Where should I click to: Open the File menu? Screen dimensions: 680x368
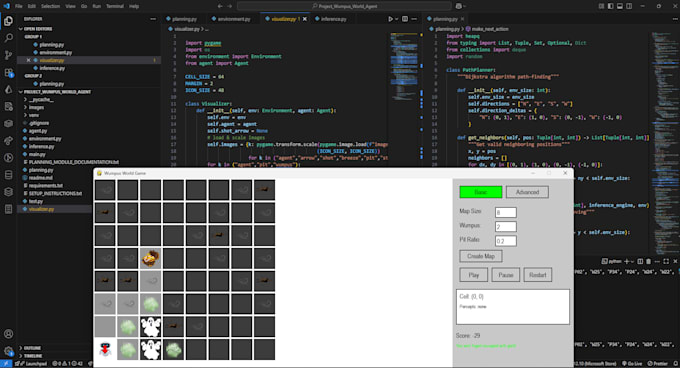point(19,6)
